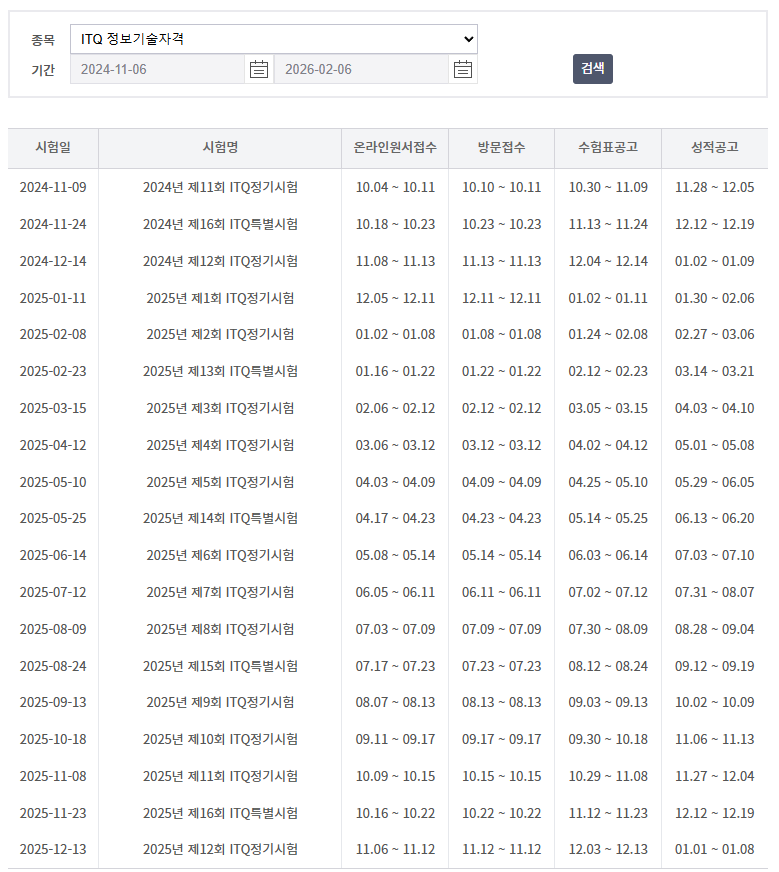
Task: Select 2025년 제8회 ITQ정기시험 row name
Action: 220,629
